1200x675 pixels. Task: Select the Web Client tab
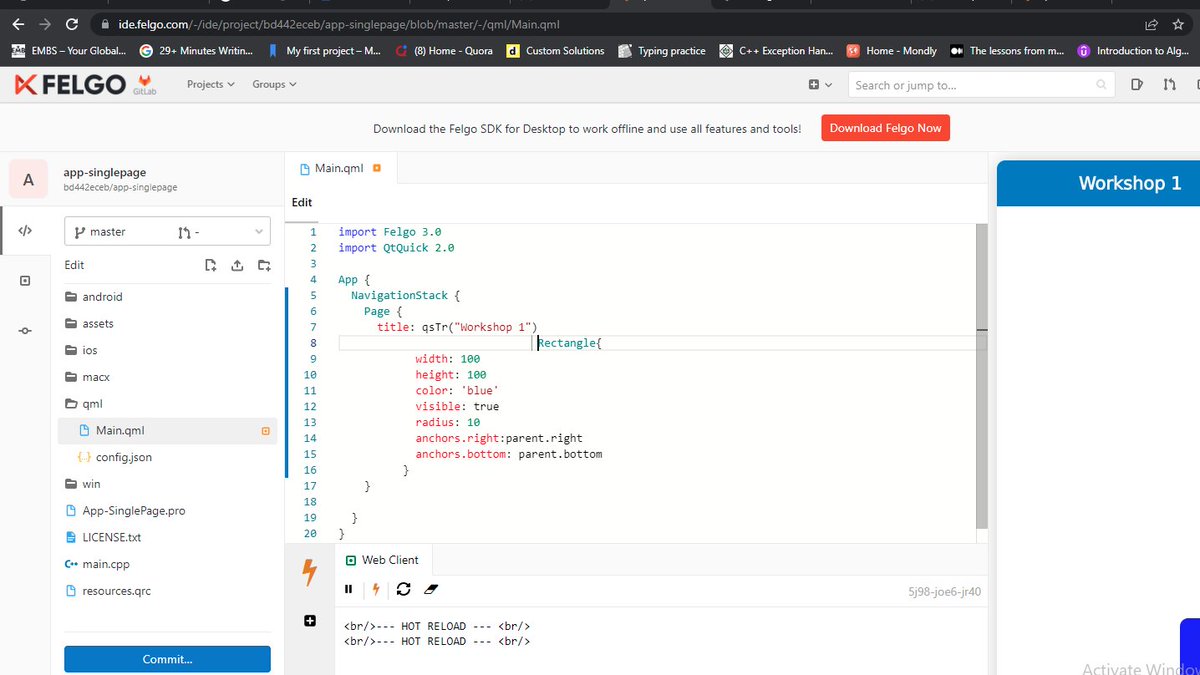pyautogui.click(x=382, y=560)
